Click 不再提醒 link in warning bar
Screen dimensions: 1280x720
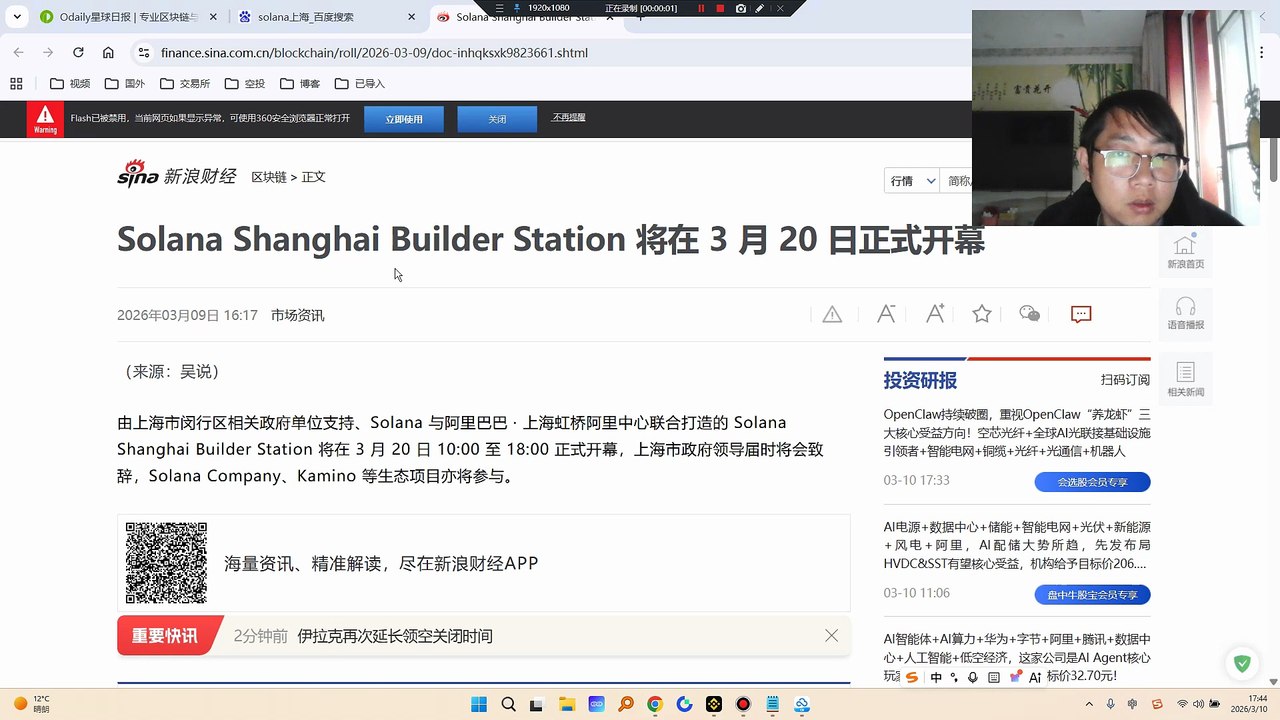tap(569, 117)
